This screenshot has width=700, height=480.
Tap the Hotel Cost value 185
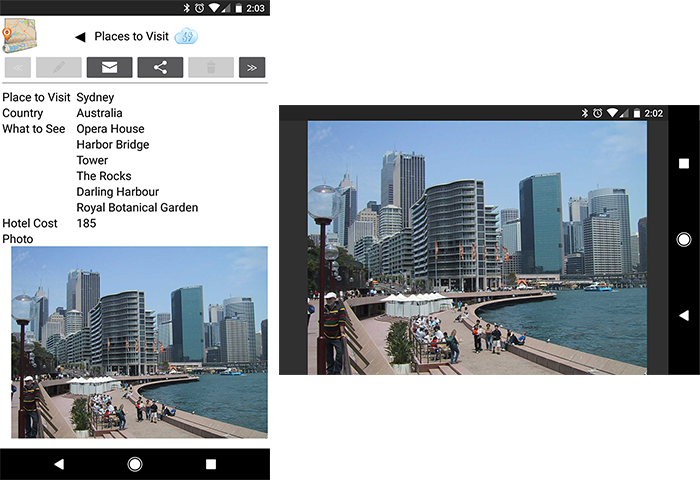click(87, 223)
